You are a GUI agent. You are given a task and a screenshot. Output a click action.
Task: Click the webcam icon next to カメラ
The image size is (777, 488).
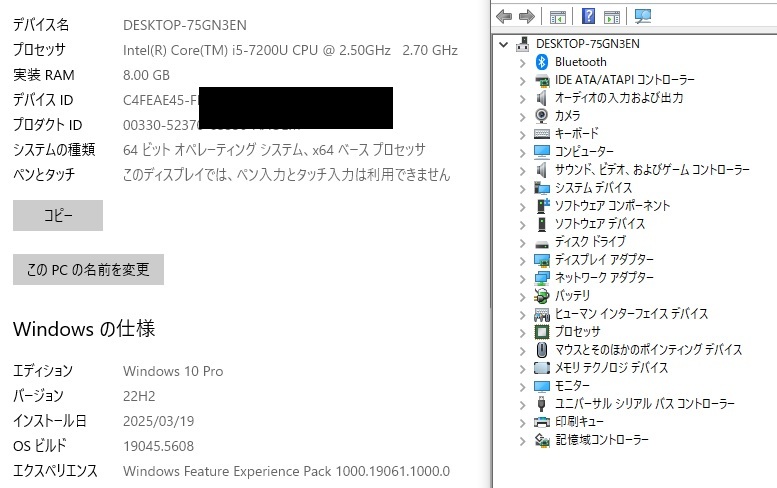(x=542, y=115)
